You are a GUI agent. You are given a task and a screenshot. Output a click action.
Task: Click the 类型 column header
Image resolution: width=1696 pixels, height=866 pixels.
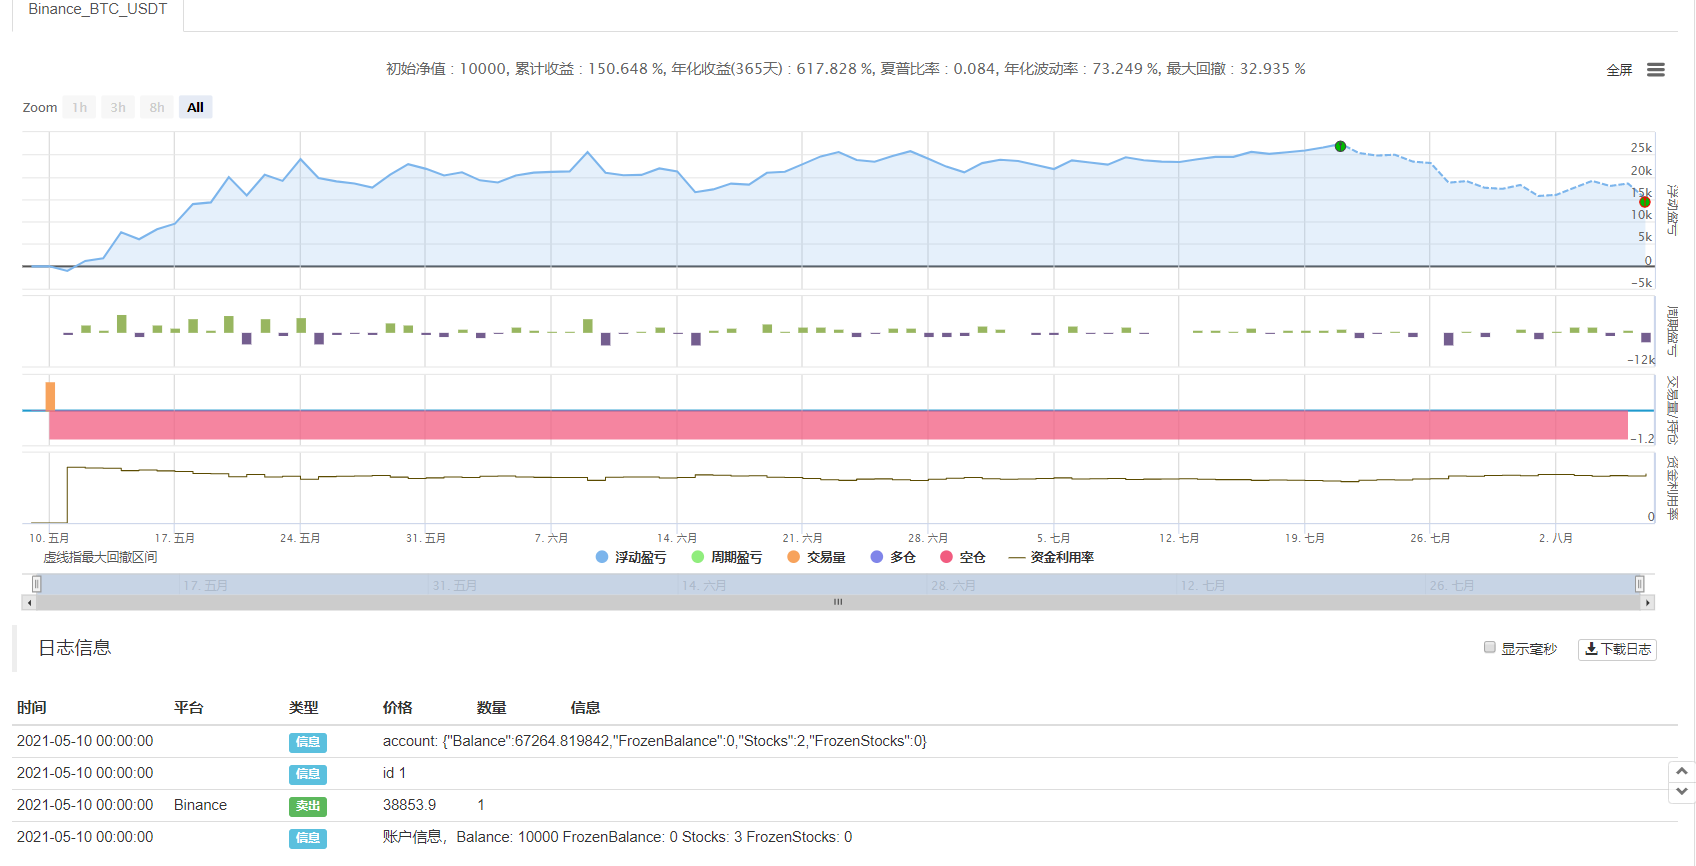tap(304, 708)
